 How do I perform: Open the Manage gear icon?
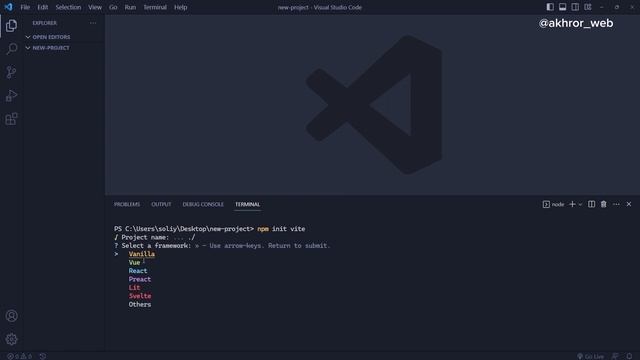(11, 339)
